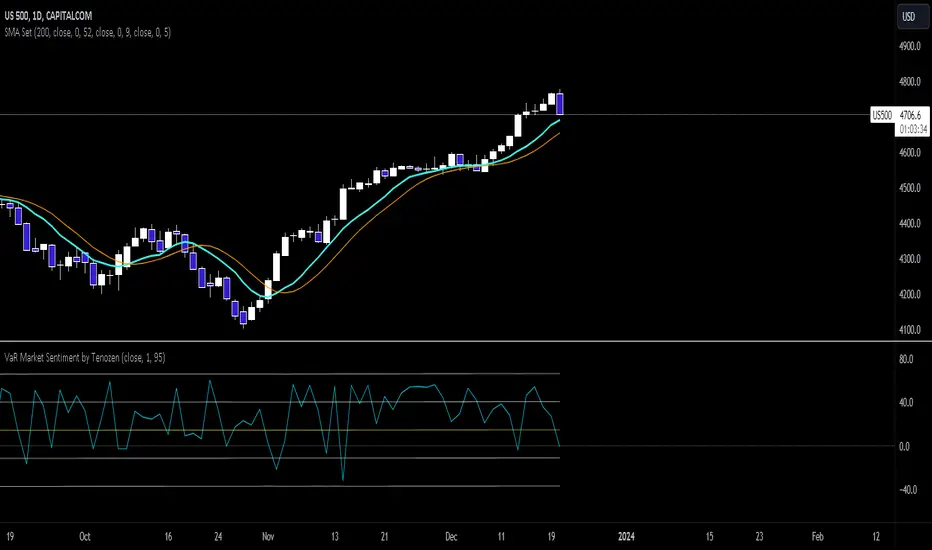Viewport: 932px width, 550px height.
Task: Click the 40.0 indicator scale label
Action: coord(906,403)
